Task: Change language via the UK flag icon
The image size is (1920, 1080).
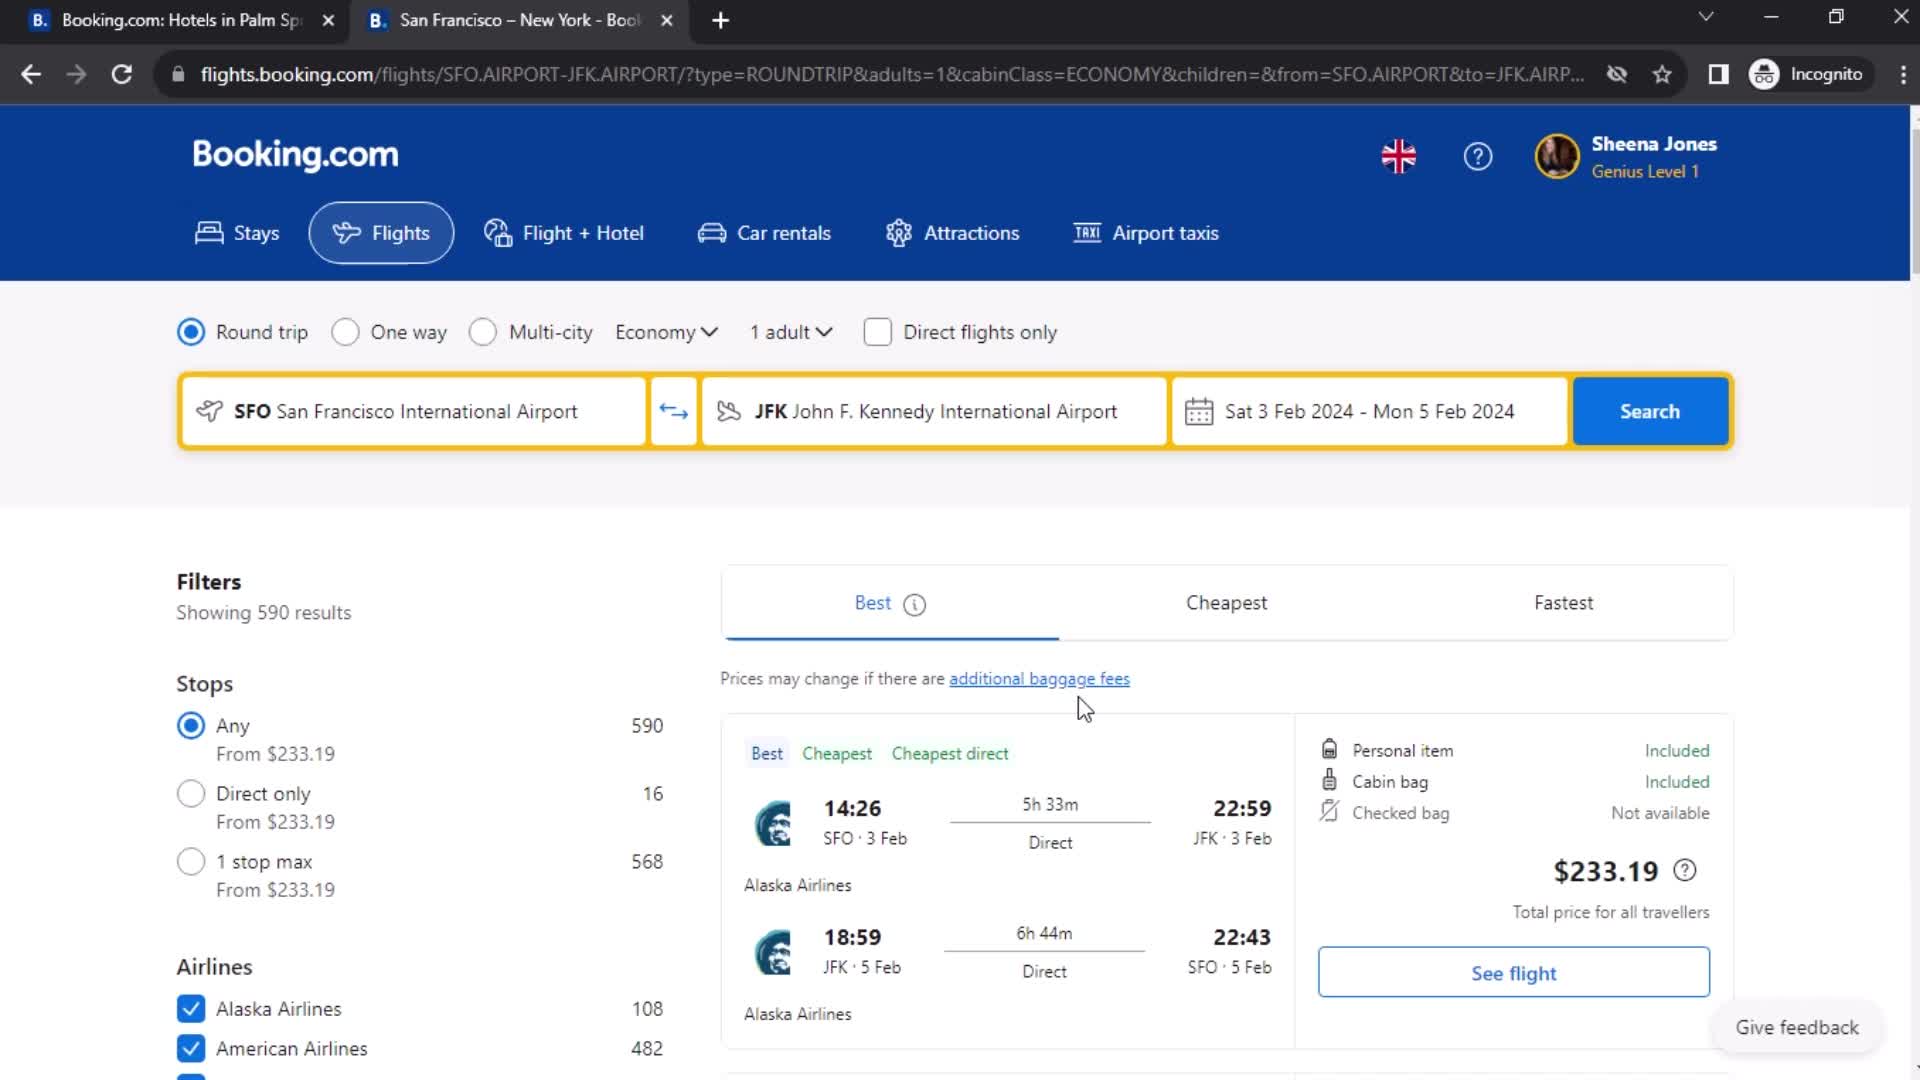Action: (x=1398, y=156)
